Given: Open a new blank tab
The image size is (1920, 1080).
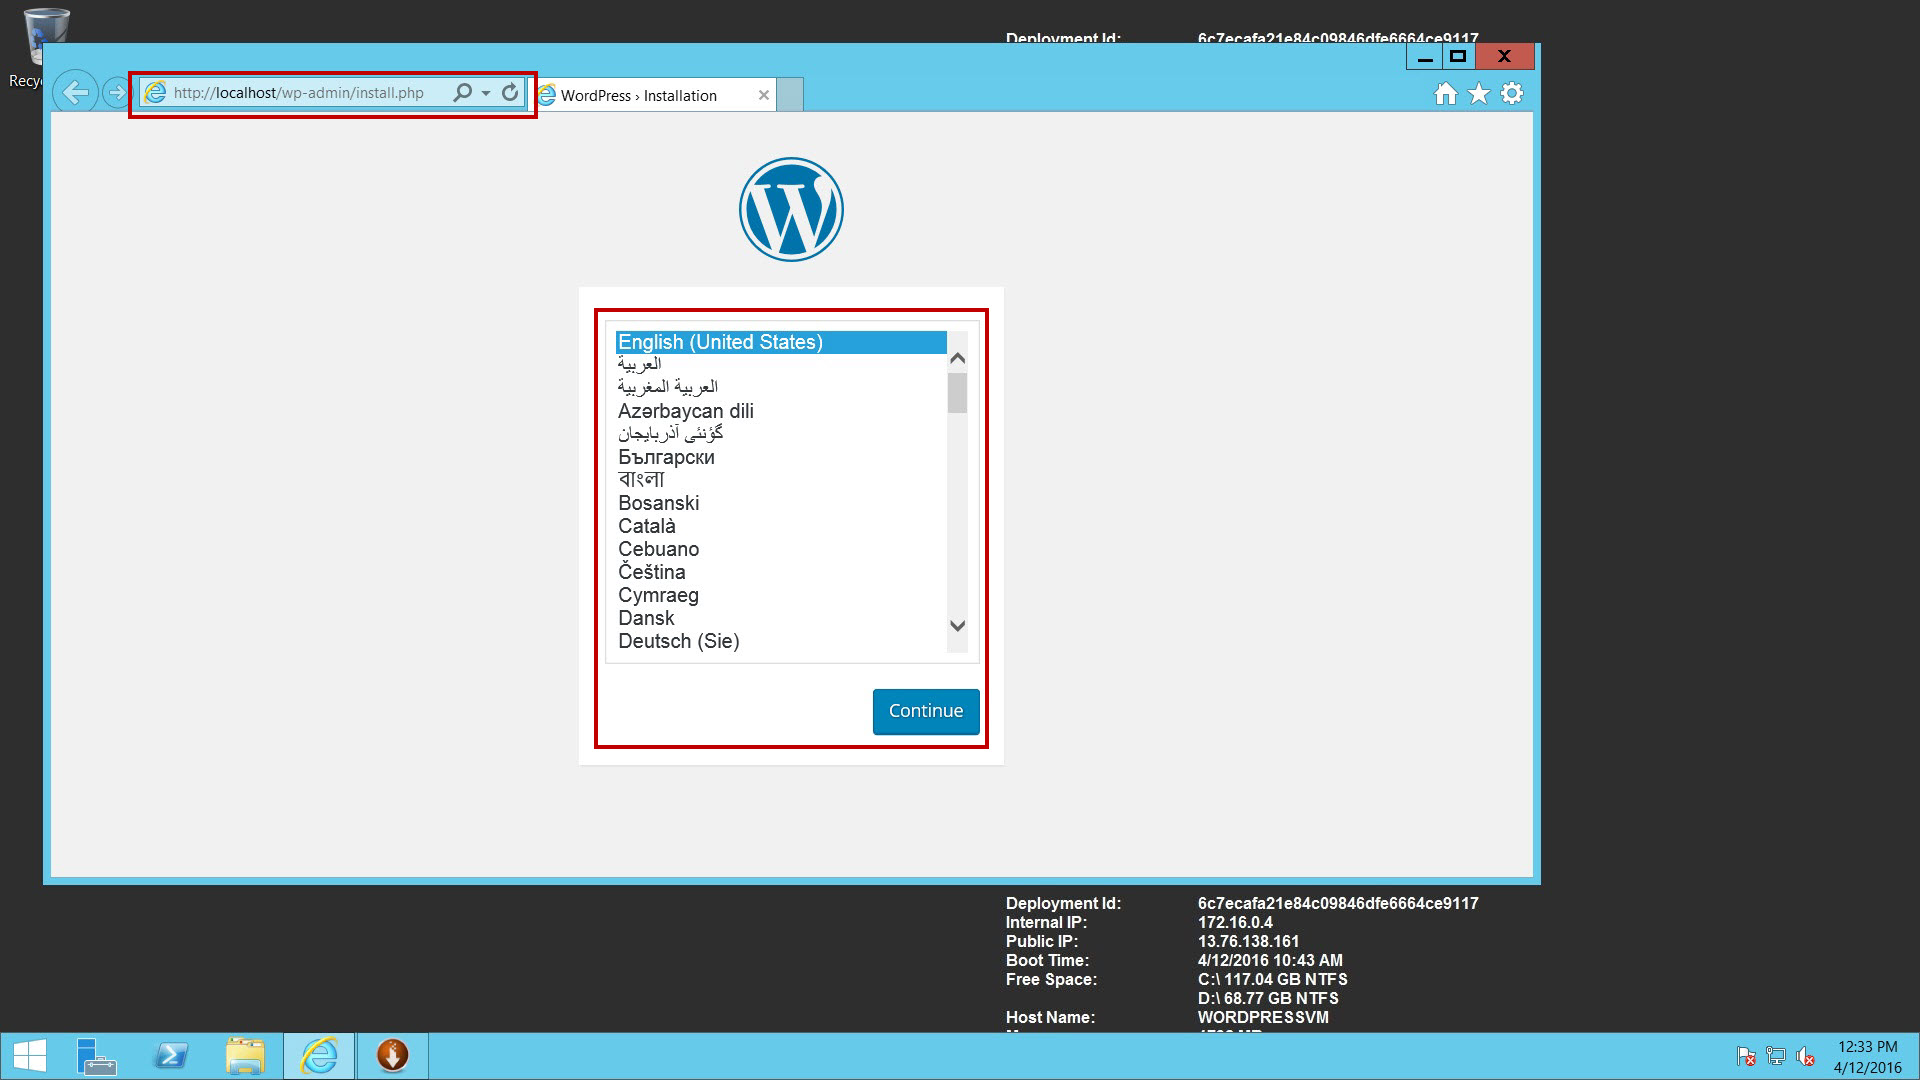Looking at the screenshot, I should (x=790, y=95).
